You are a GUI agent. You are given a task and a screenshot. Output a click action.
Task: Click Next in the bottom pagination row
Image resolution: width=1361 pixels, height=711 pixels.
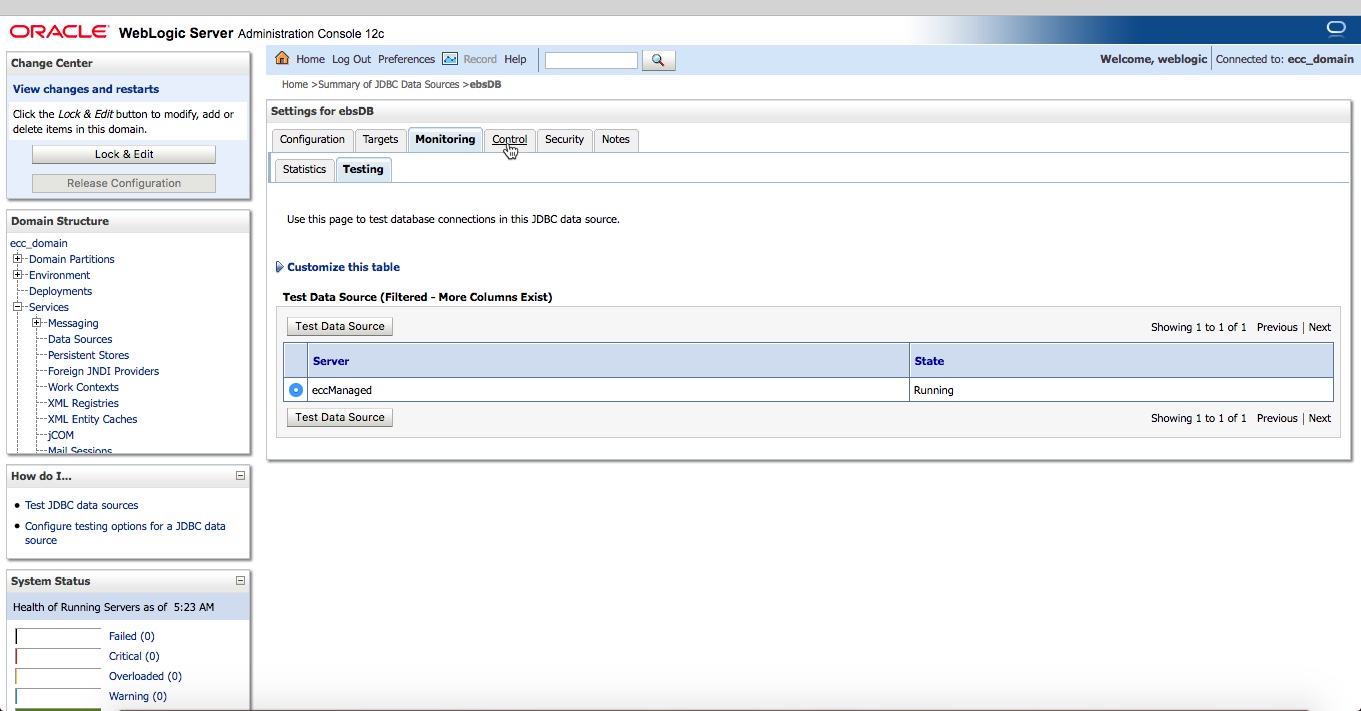pos(1320,418)
